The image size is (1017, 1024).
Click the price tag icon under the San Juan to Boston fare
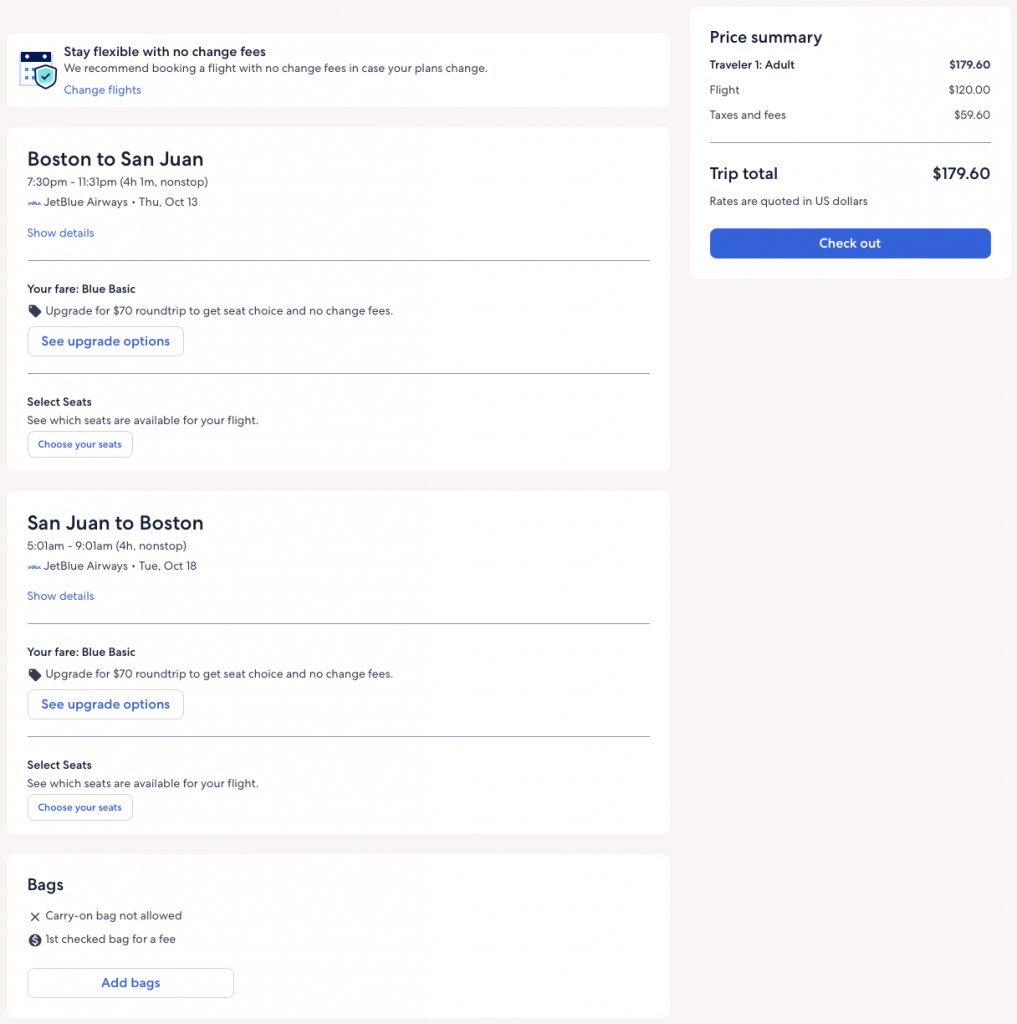35,674
